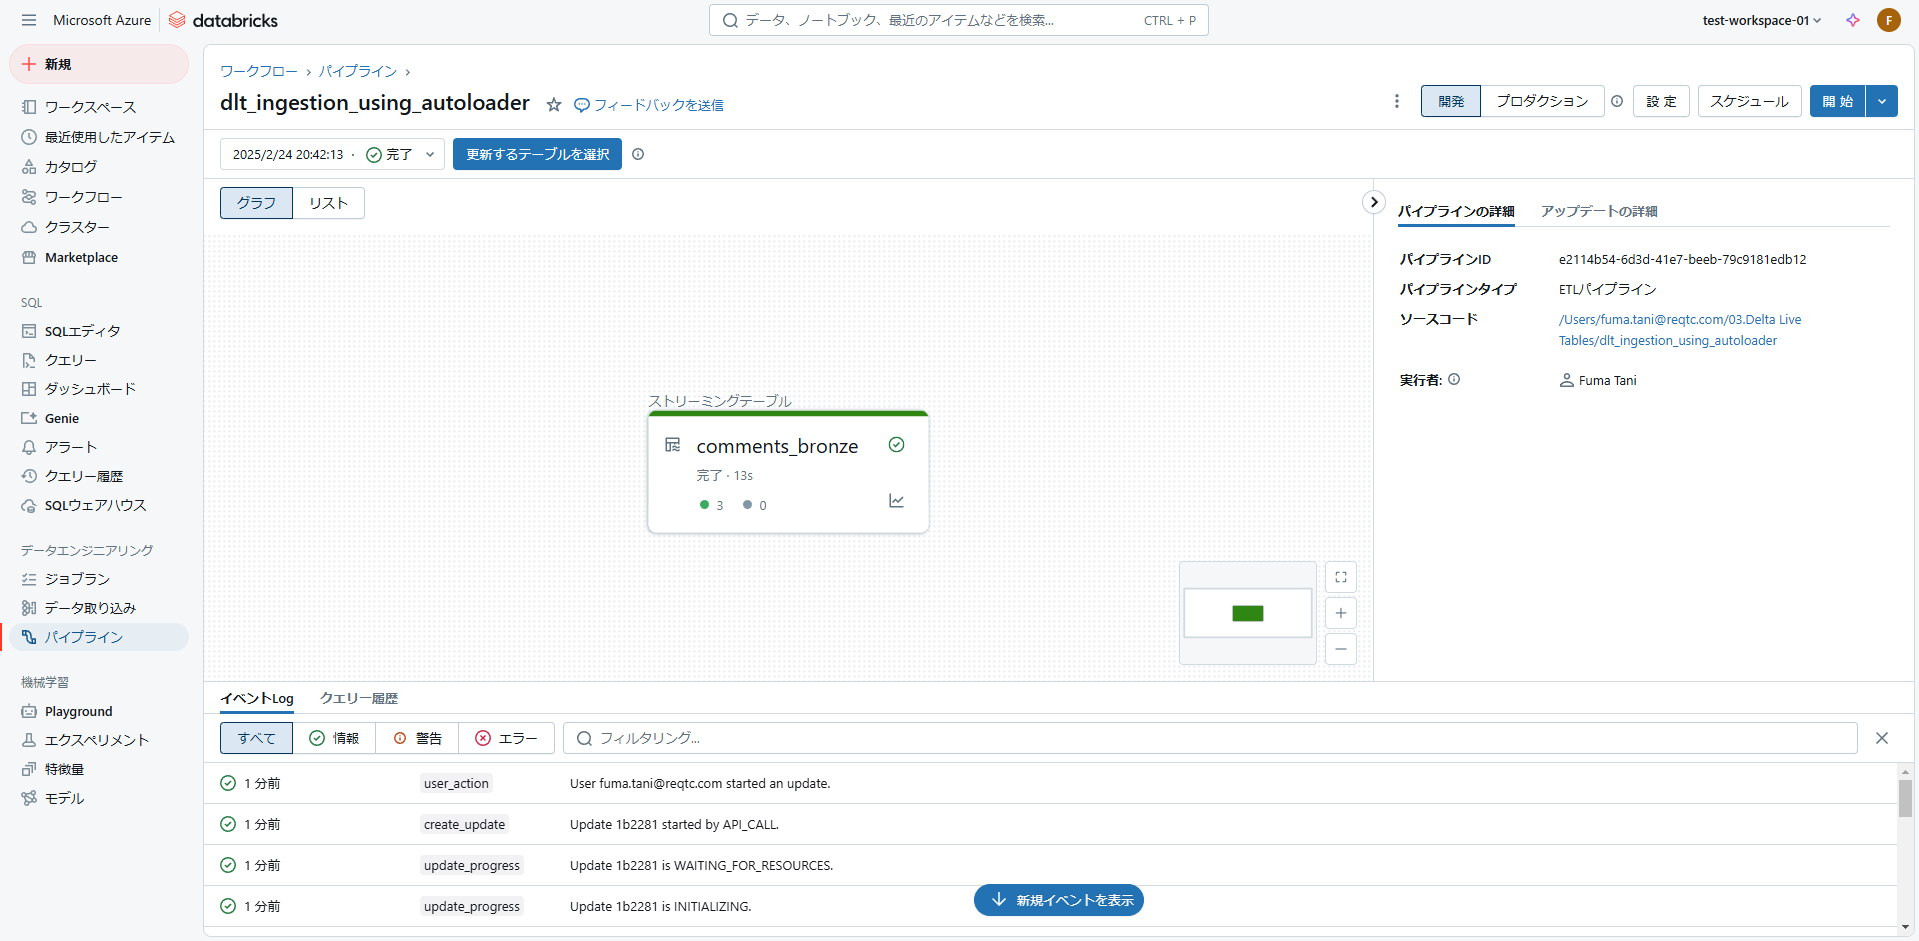Image resolution: width=1919 pixels, height=941 pixels.
Task: Filter event log by Error level
Action: click(x=506, y=738)
